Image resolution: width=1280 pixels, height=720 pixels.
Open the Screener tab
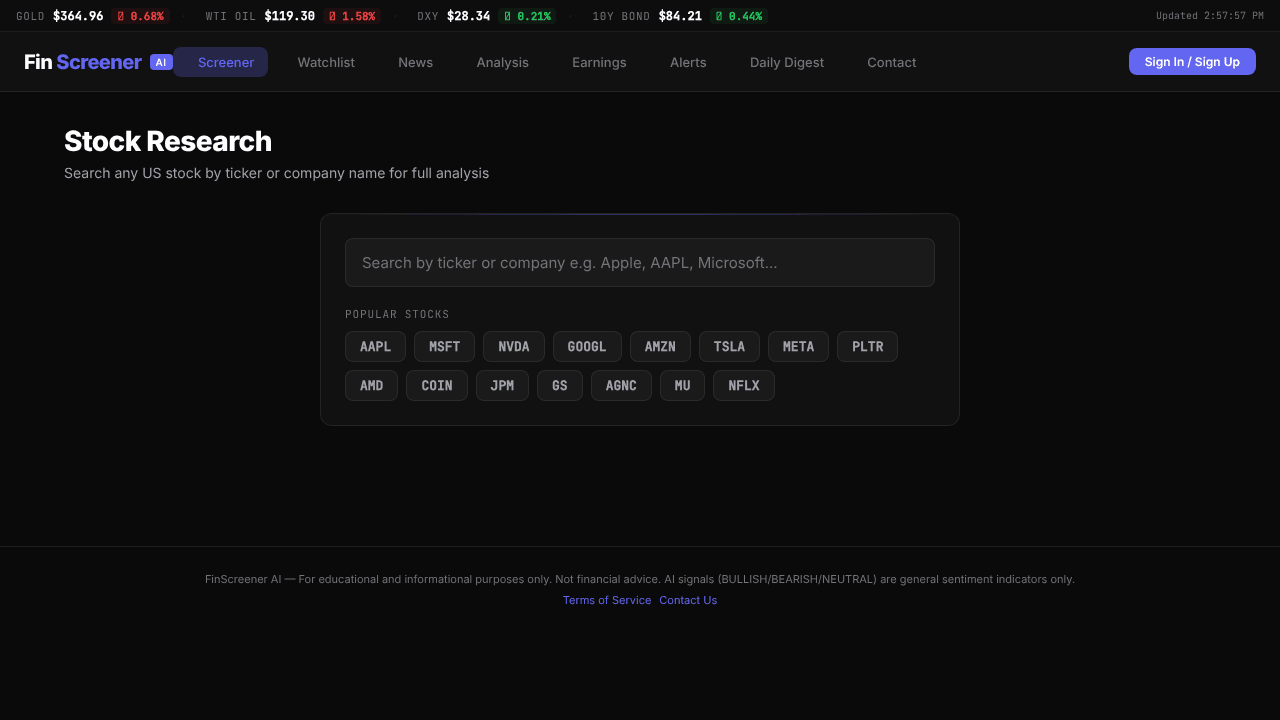point(221,62)
